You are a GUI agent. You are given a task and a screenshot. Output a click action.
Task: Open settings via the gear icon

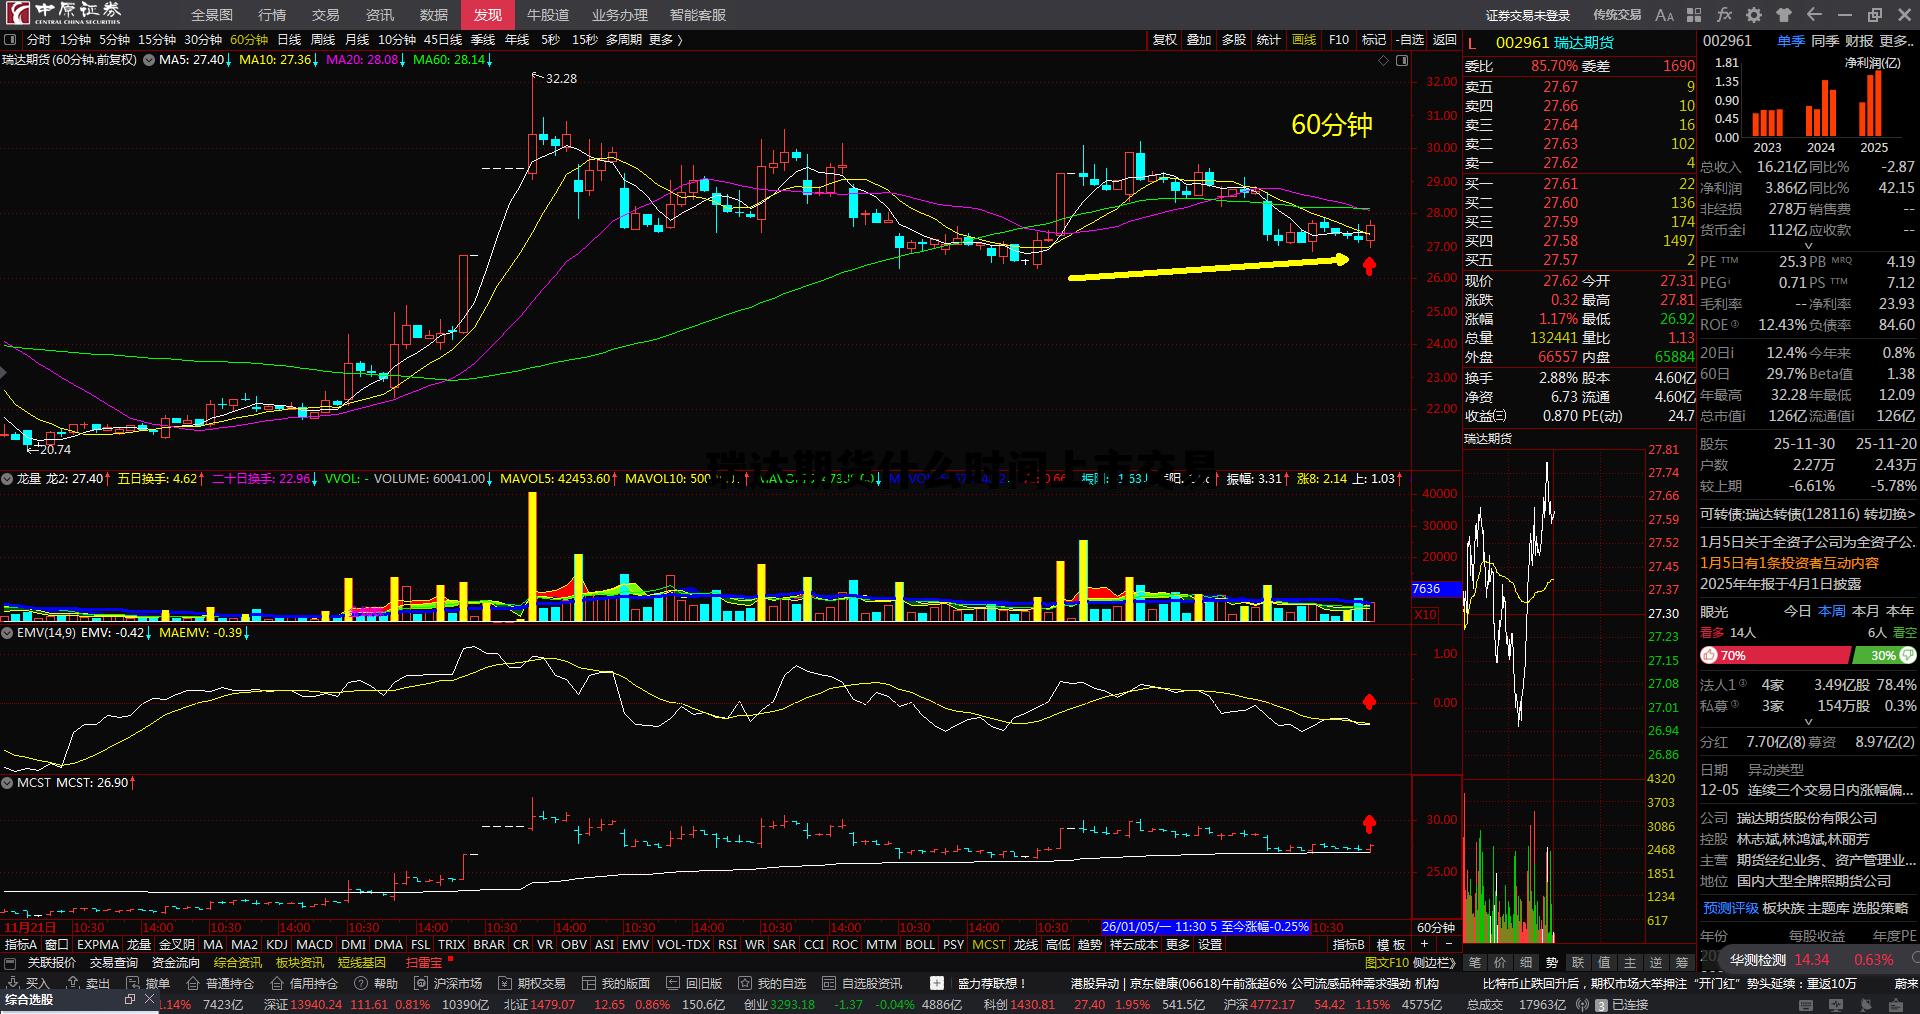tap(1754, 15)
